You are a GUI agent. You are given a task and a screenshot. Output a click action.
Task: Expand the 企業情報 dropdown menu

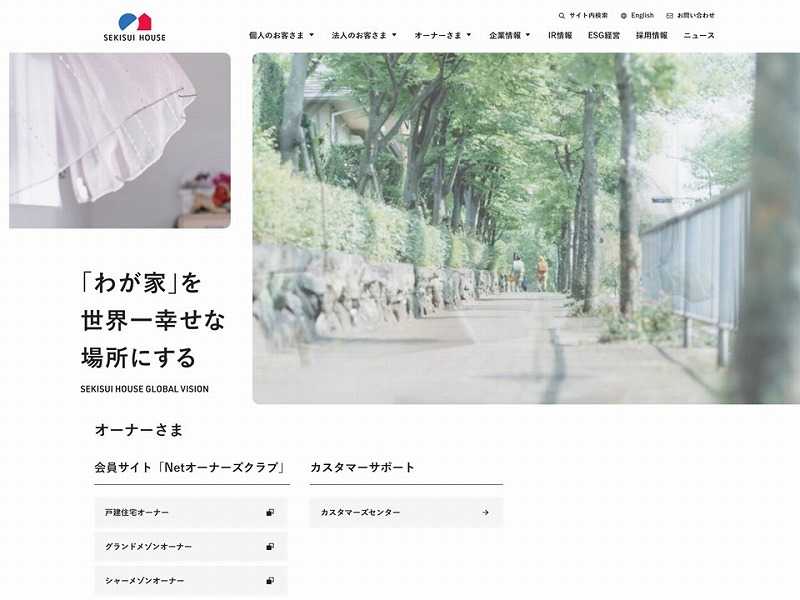pos(510,35)
